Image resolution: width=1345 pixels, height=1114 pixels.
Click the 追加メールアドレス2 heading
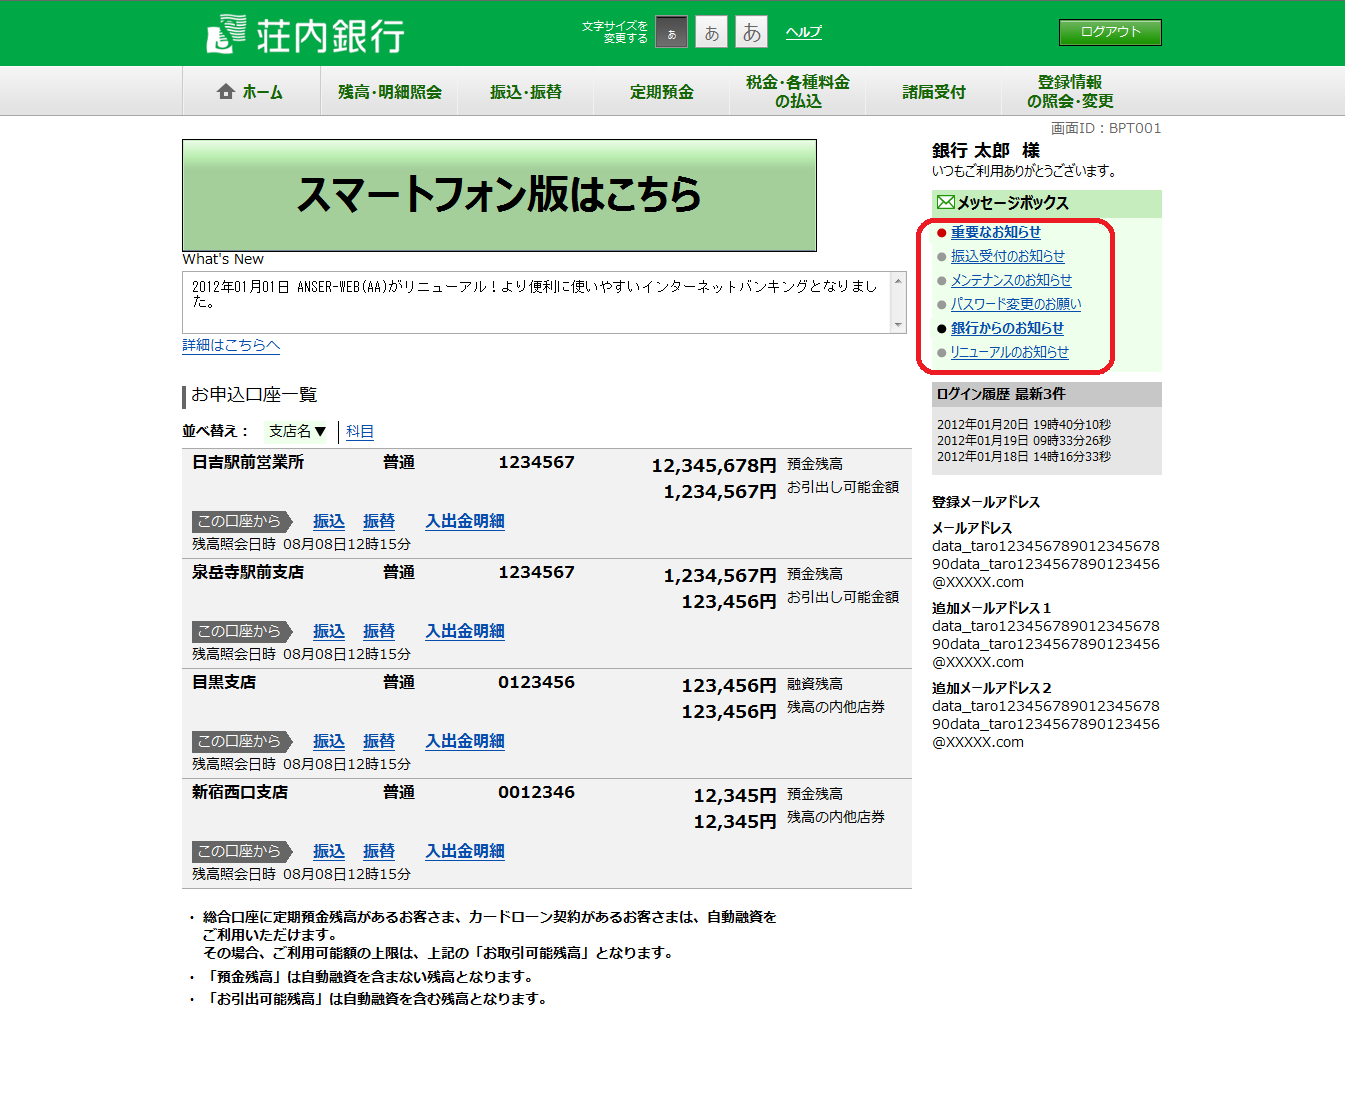(x=992, y=688)
